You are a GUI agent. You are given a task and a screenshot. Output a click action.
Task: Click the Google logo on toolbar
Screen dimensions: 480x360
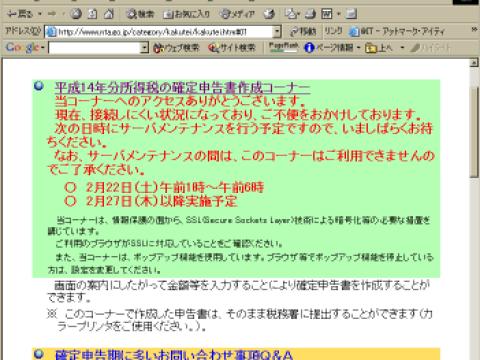click(23, 48)
